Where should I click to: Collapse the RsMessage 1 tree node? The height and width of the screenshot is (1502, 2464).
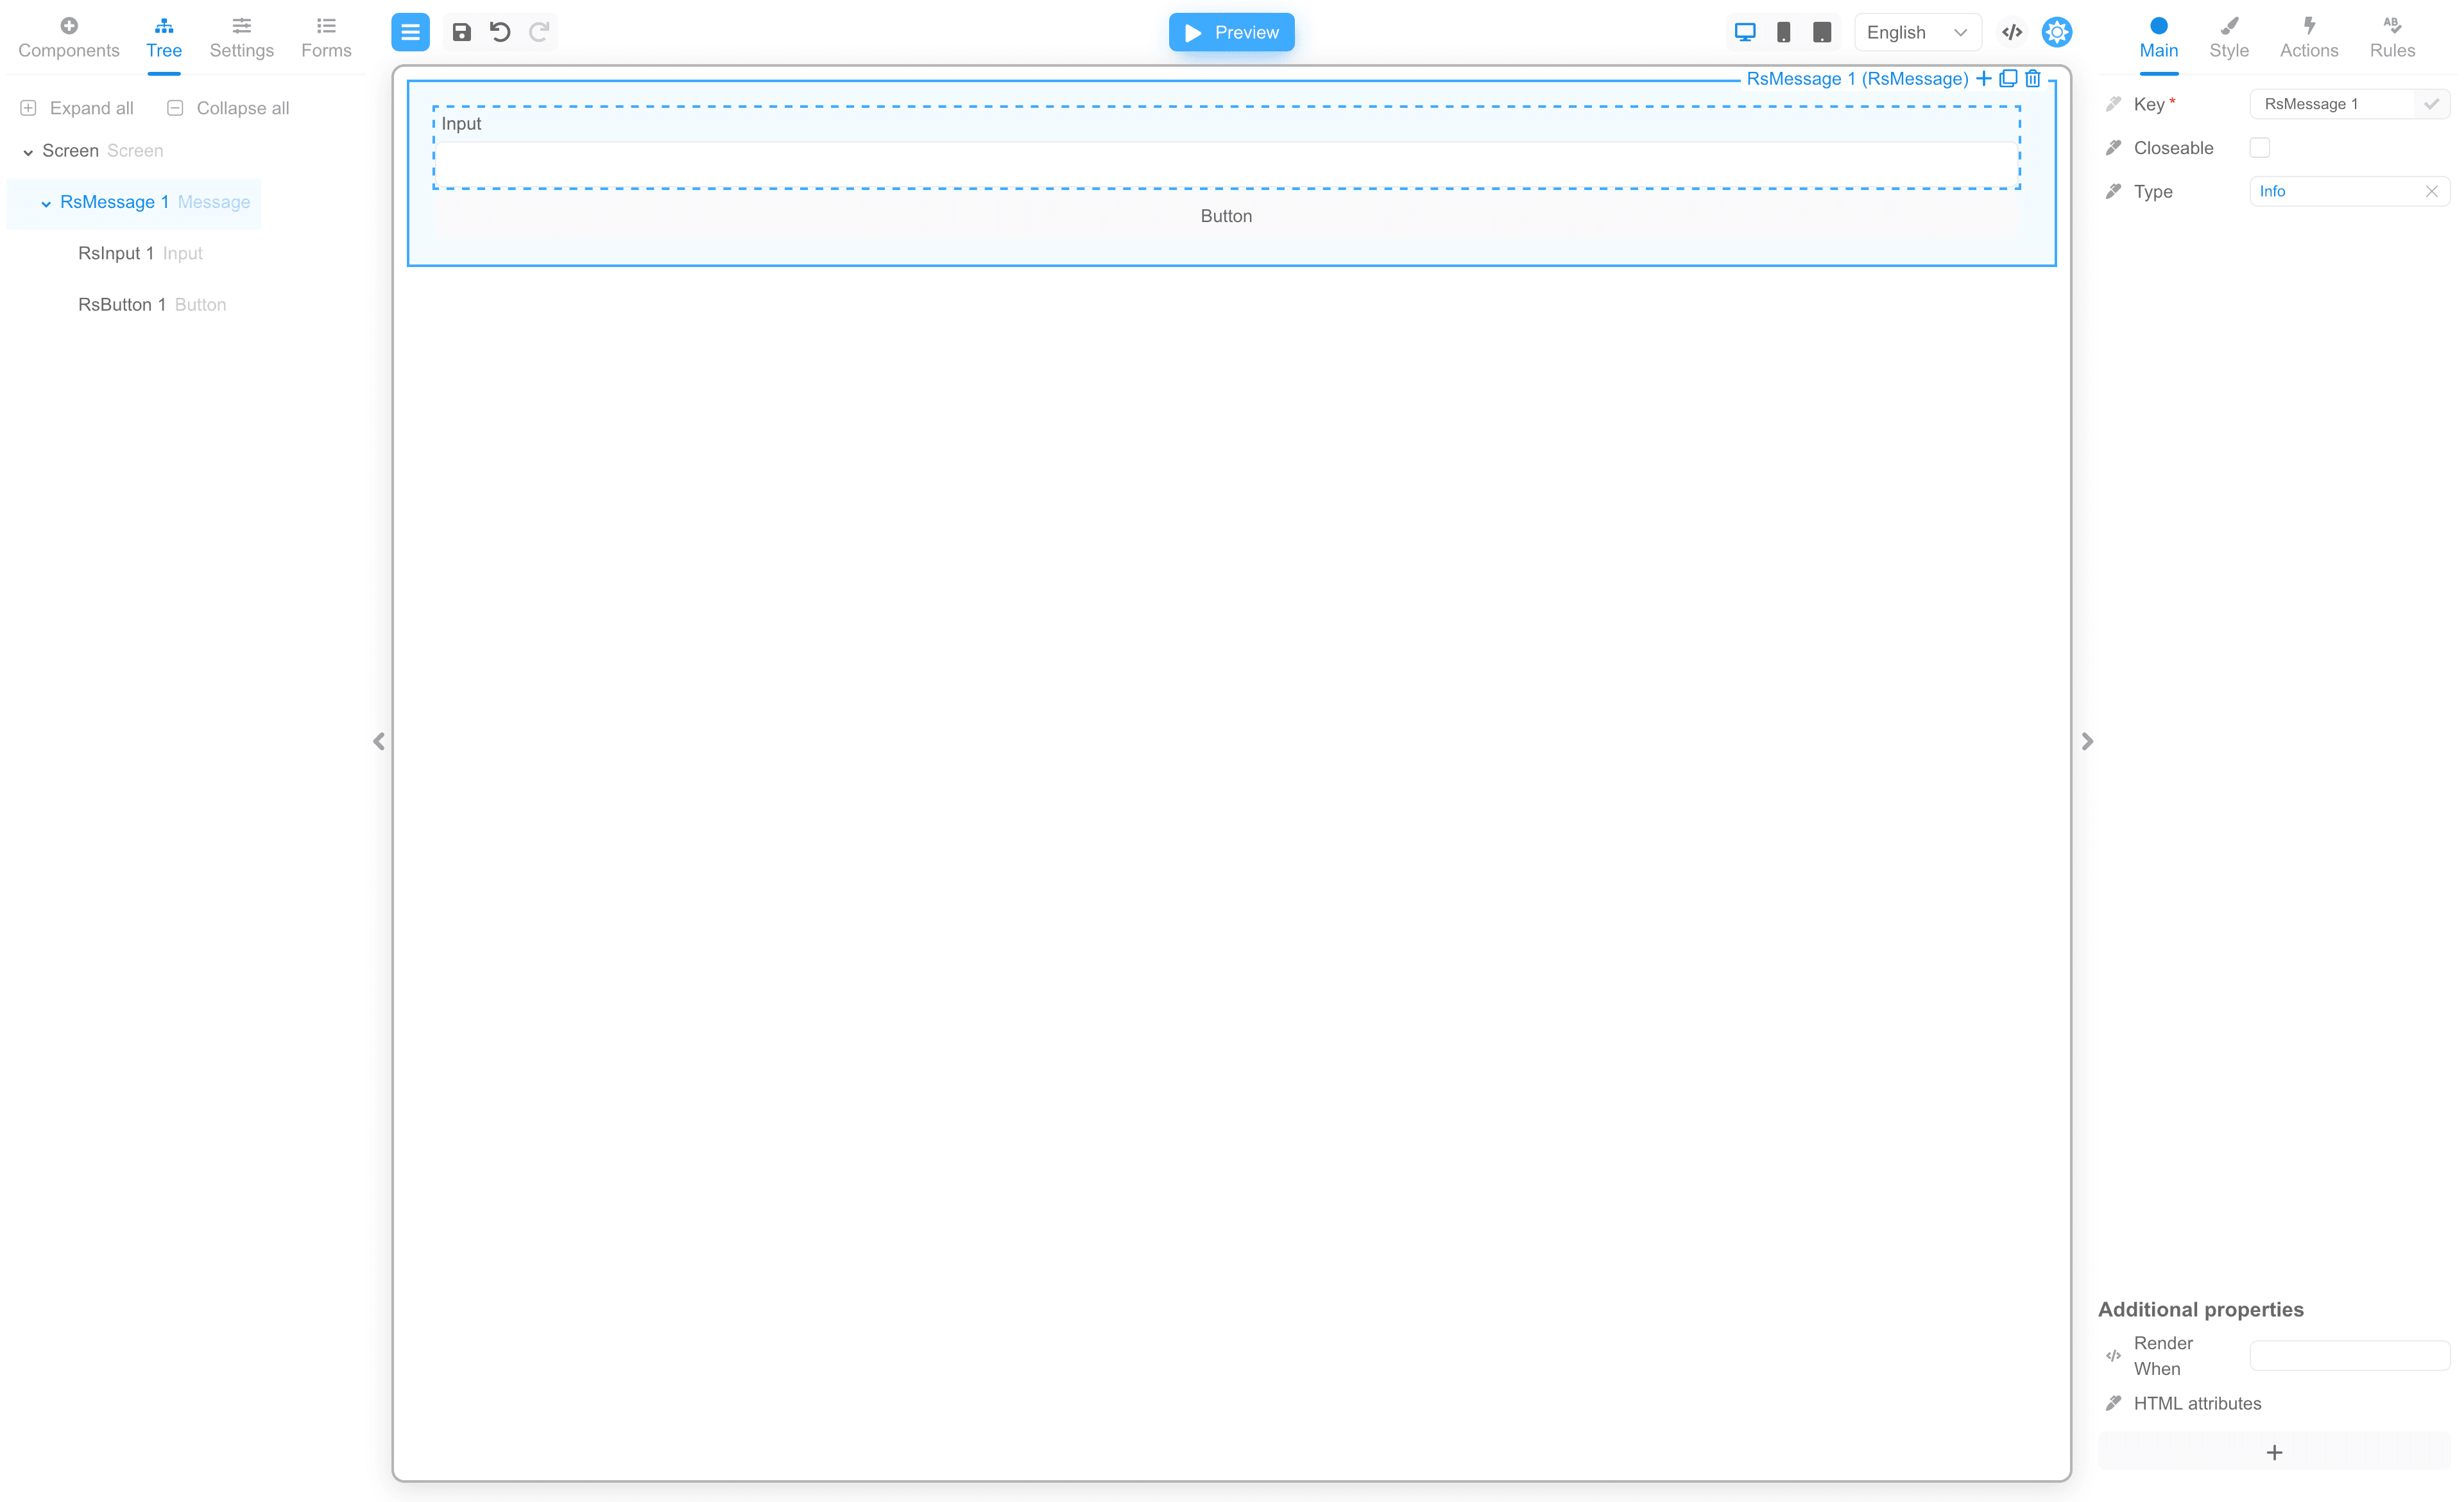(45, 203)
